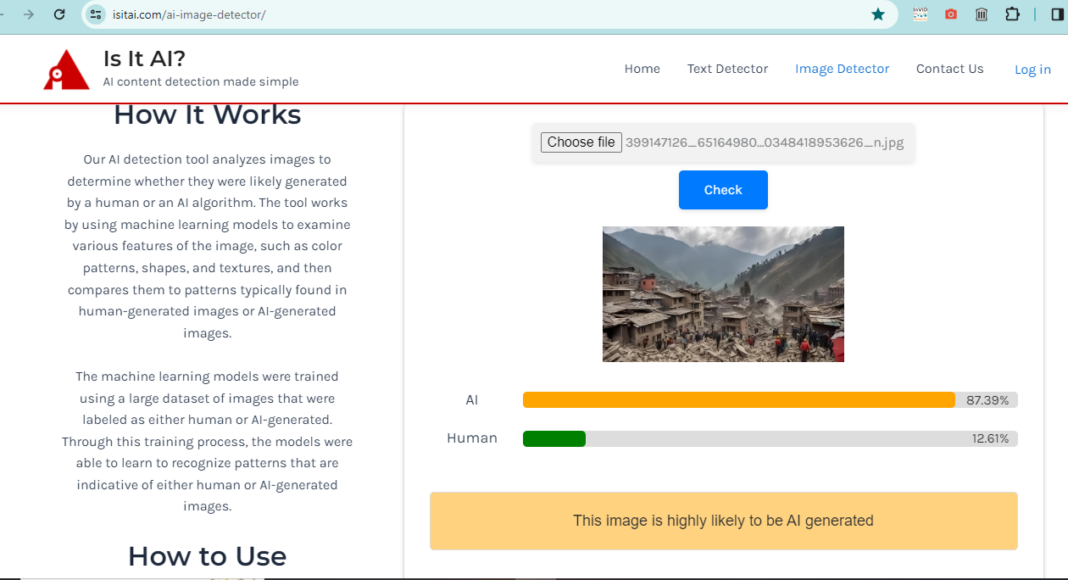Viewport: 1068px width, 580px height.
Task: Open the Contact Us page
Action: 950,68
